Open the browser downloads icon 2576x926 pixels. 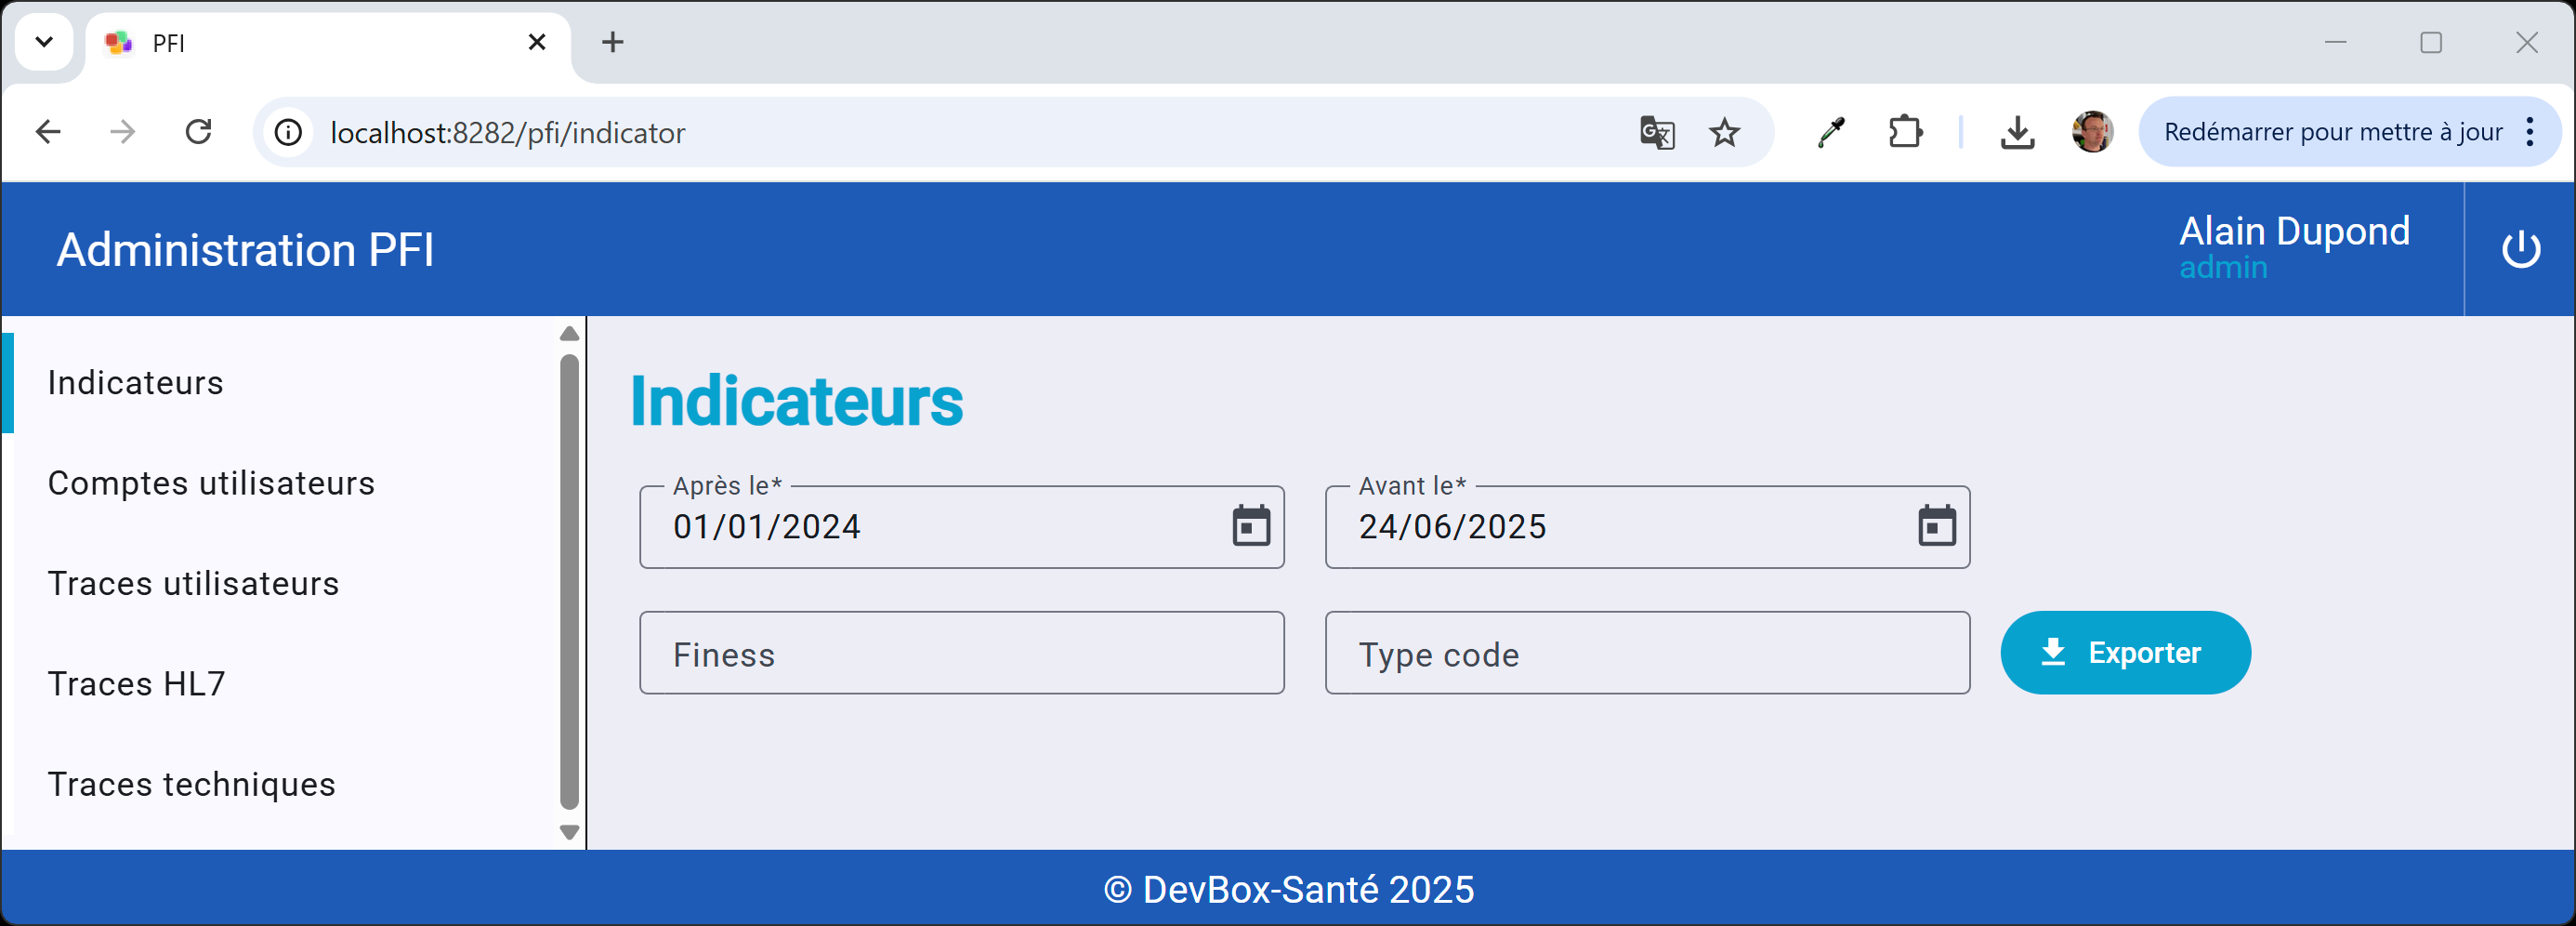(x=2017, y=132)
